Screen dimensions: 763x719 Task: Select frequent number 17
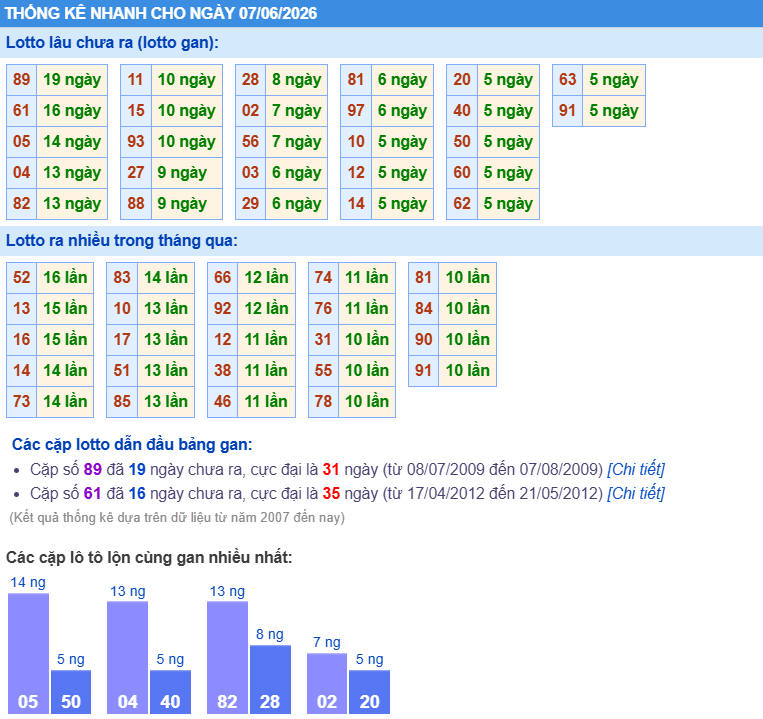click(x=122, y=340)
